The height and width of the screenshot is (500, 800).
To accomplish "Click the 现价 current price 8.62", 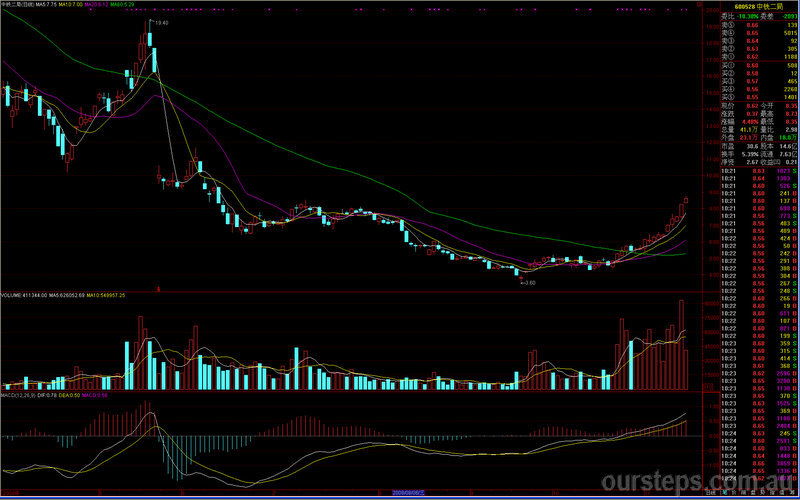I will tap(753, 106).
